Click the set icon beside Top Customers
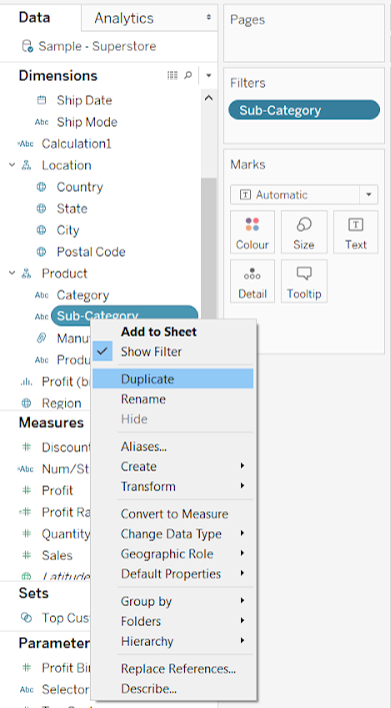 click(x=27, y=618)
